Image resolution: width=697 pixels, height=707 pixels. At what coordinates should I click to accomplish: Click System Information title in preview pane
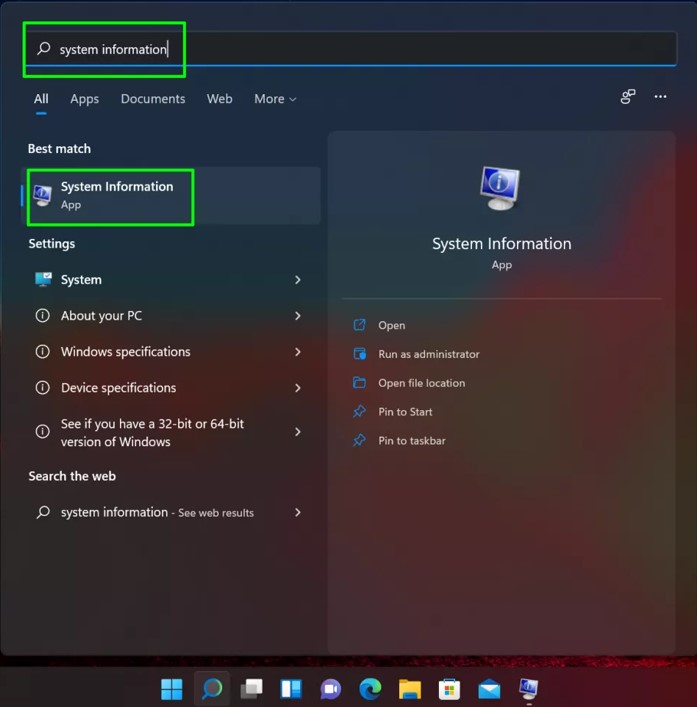(x=501, y=244)
